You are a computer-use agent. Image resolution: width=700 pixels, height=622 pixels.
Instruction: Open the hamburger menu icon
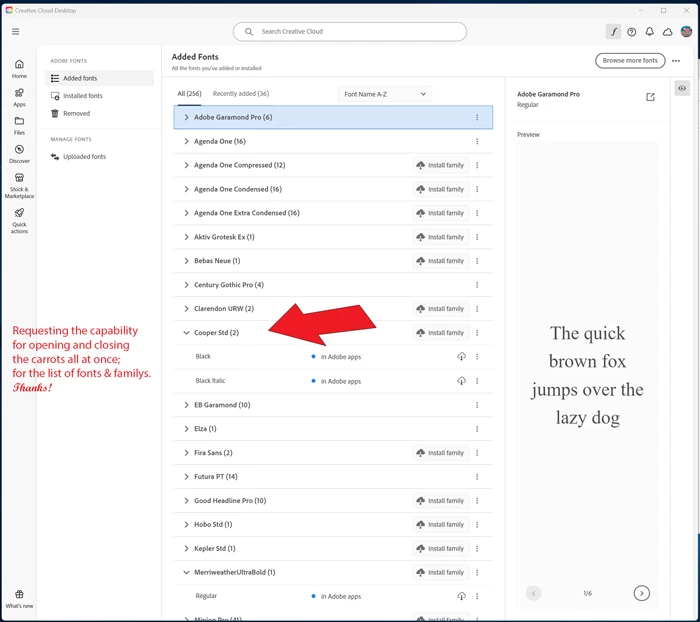coord(16,32)
